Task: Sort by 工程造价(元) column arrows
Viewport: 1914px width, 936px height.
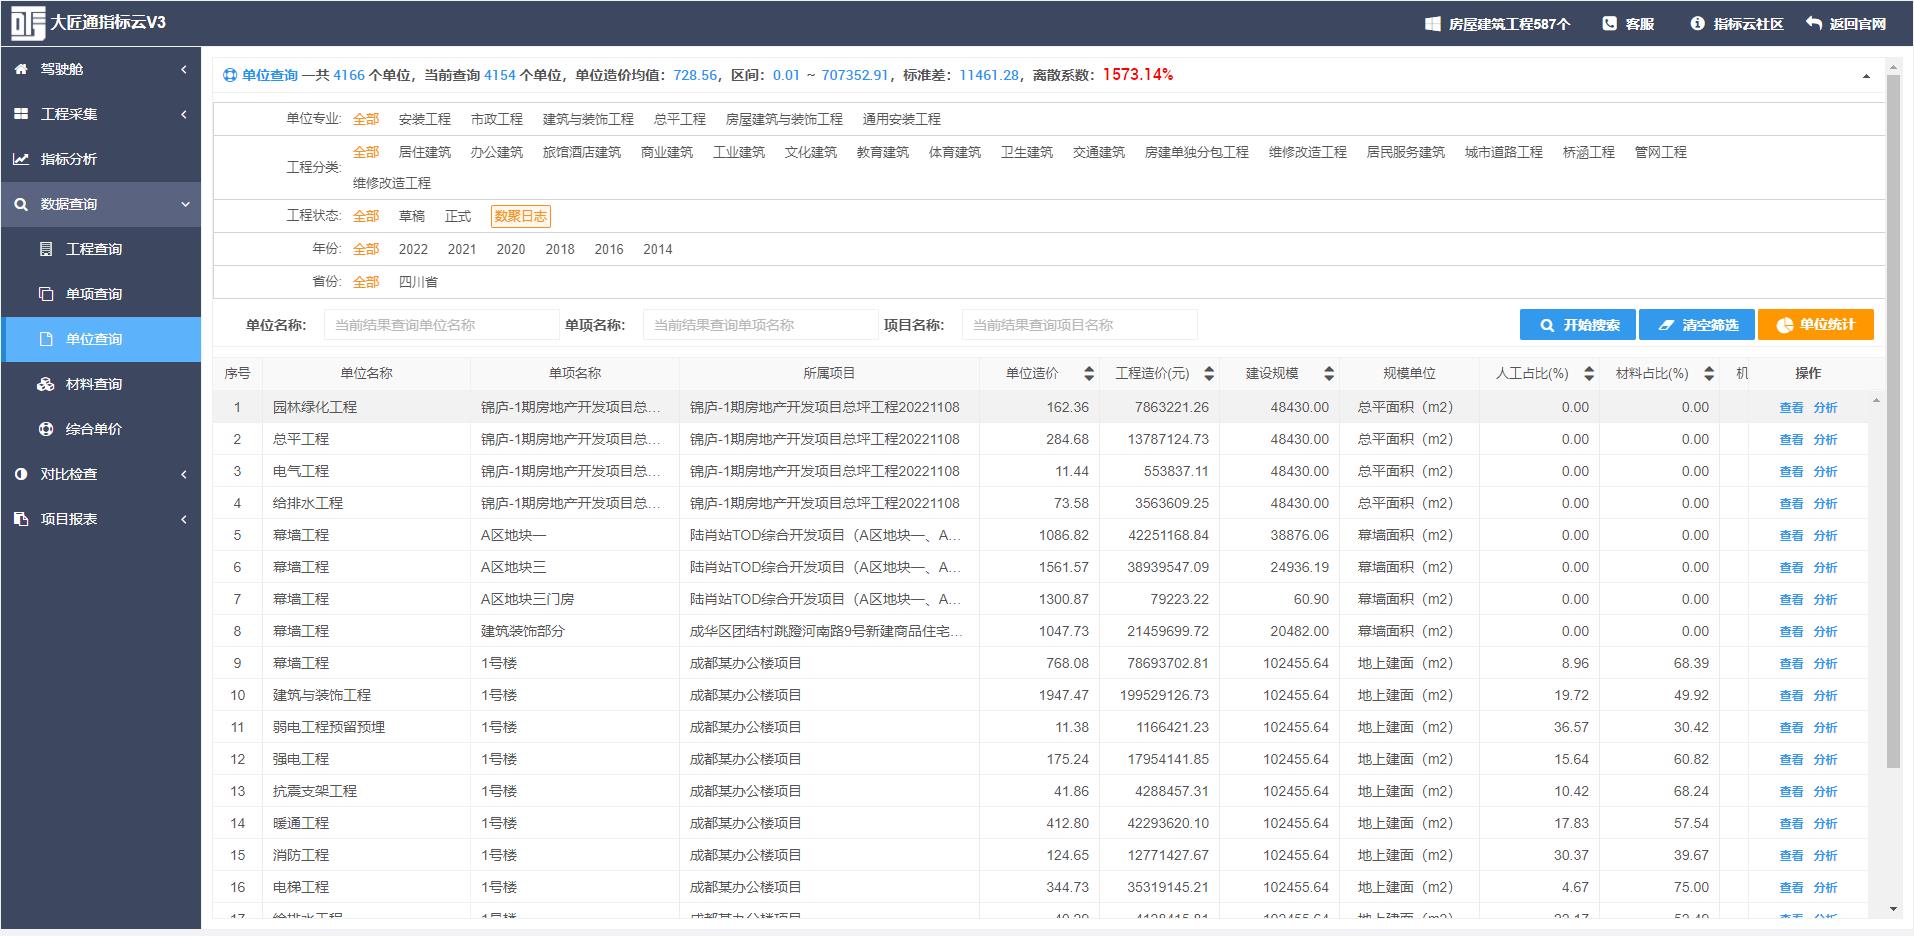Action: (x=1209, y=373)
